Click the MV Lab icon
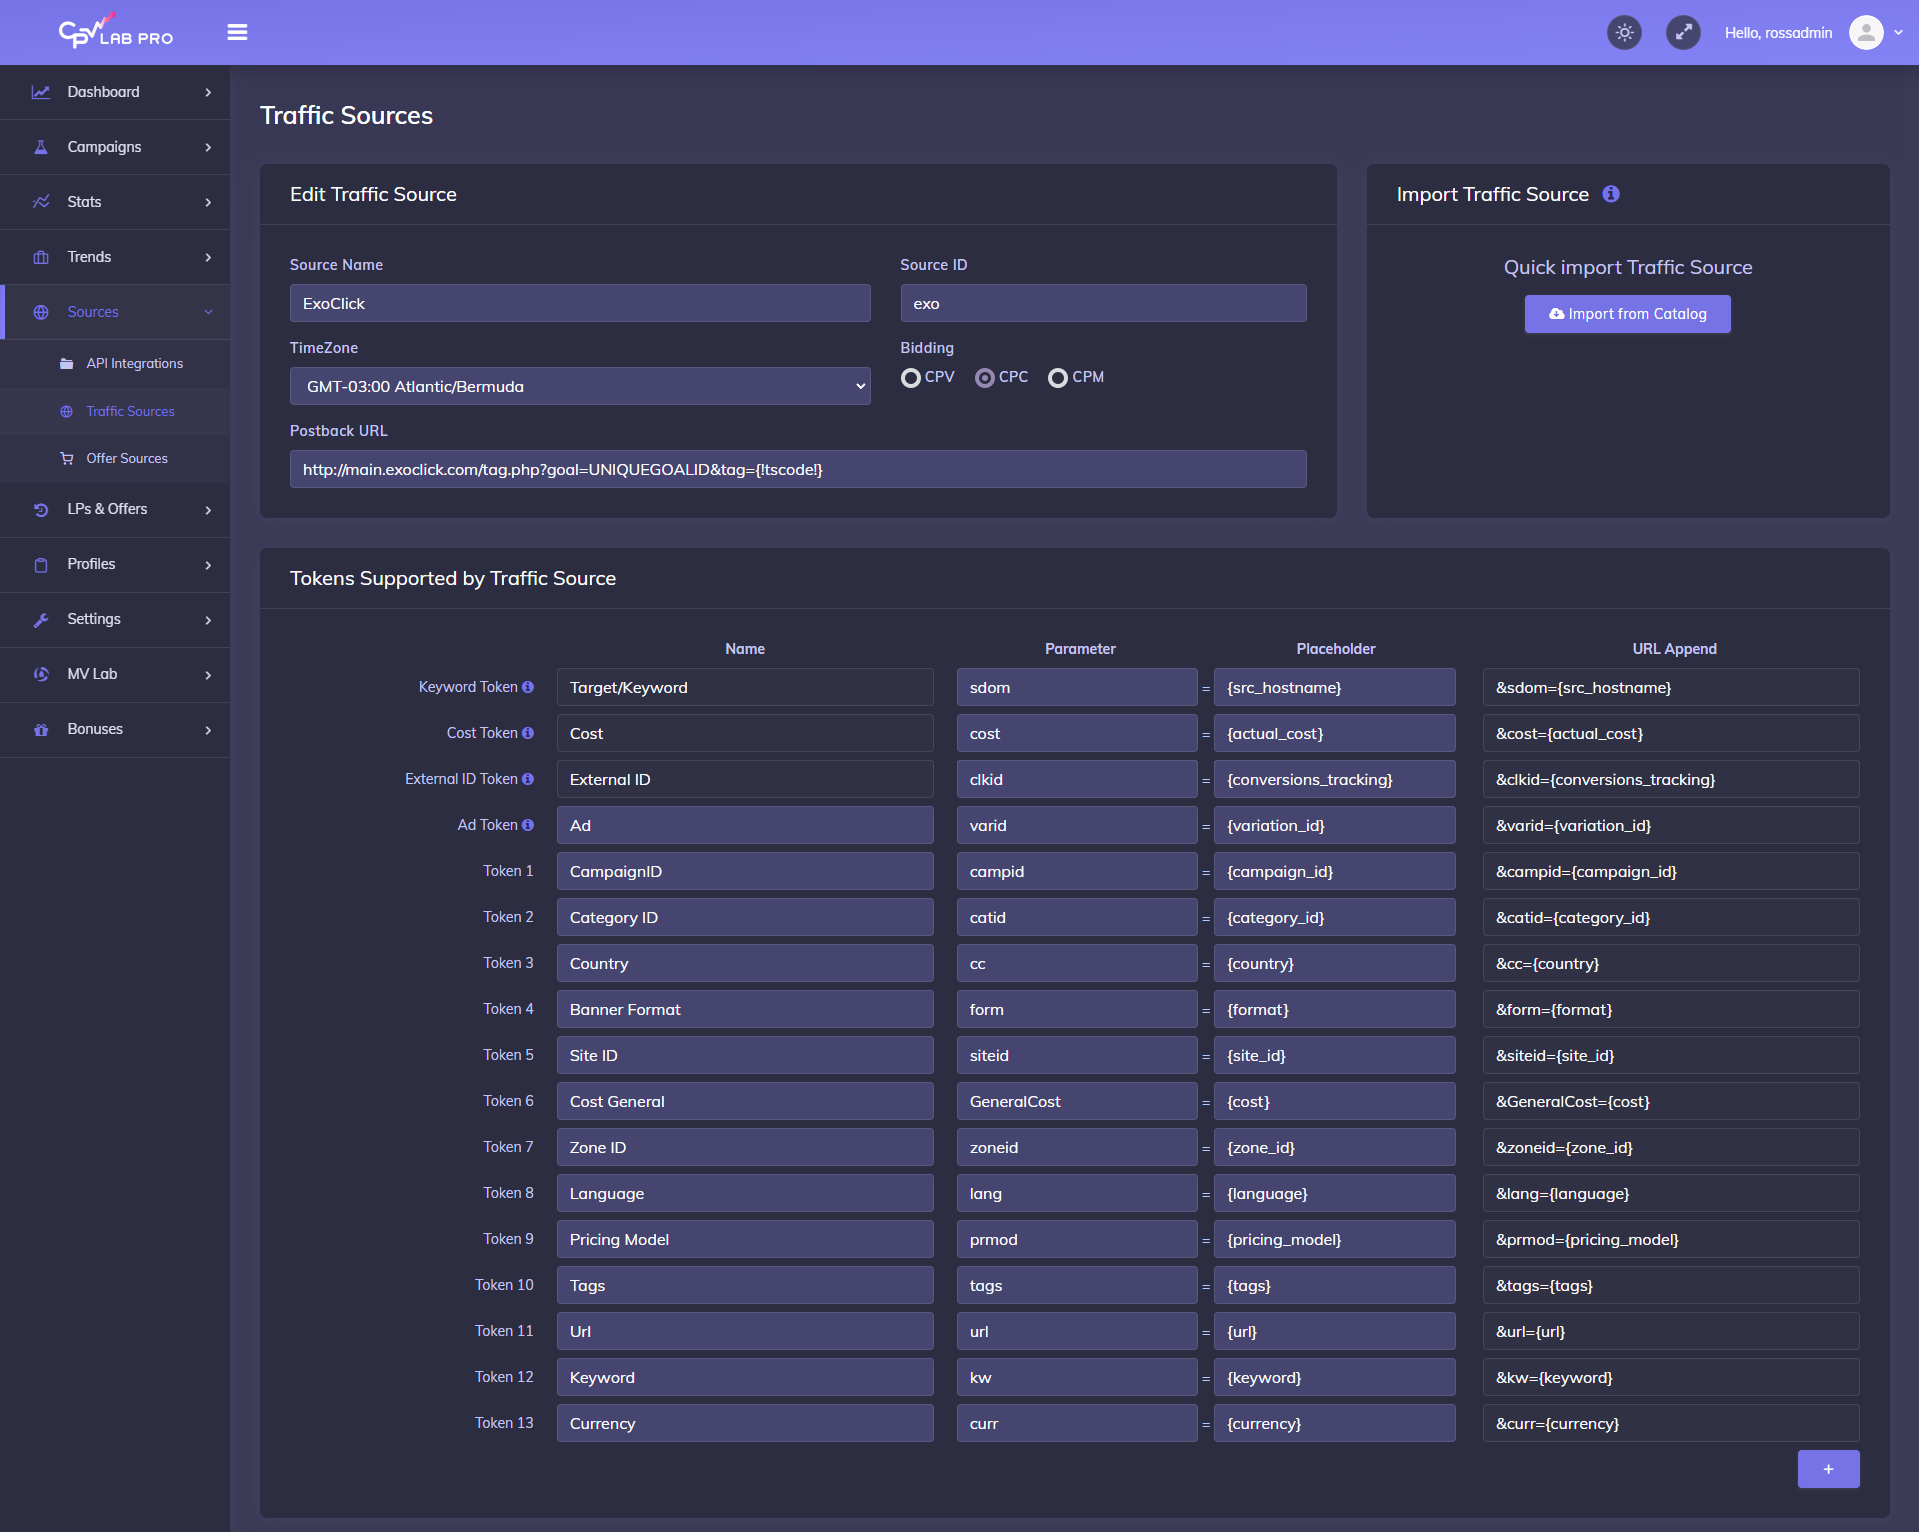This screenshot has height=1532, width=1919. click(41, 675)
